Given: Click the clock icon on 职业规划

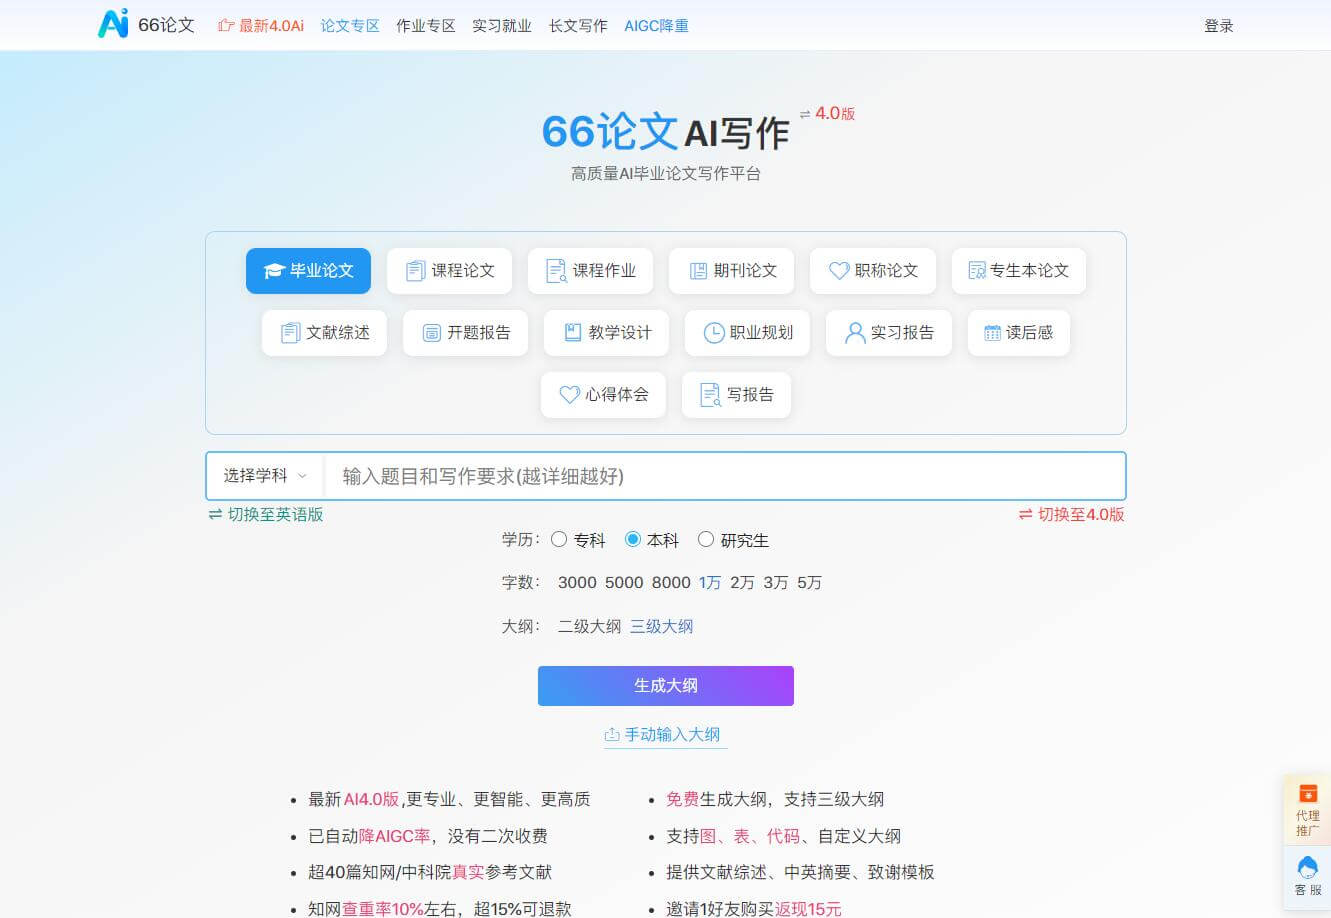Looking at the screenshot, I should pyautogui.click(x=714, y=333).
